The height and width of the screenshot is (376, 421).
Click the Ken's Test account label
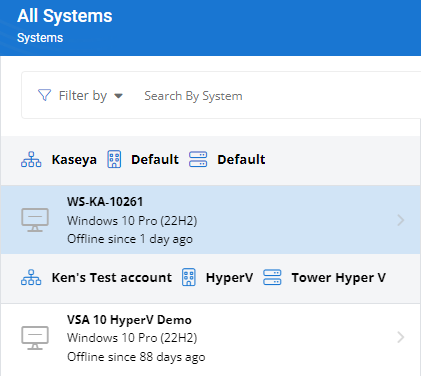pos(112,277)
